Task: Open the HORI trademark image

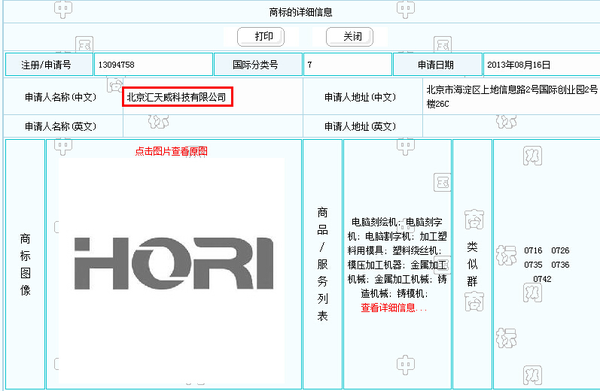Action: [x=174, y=263]
